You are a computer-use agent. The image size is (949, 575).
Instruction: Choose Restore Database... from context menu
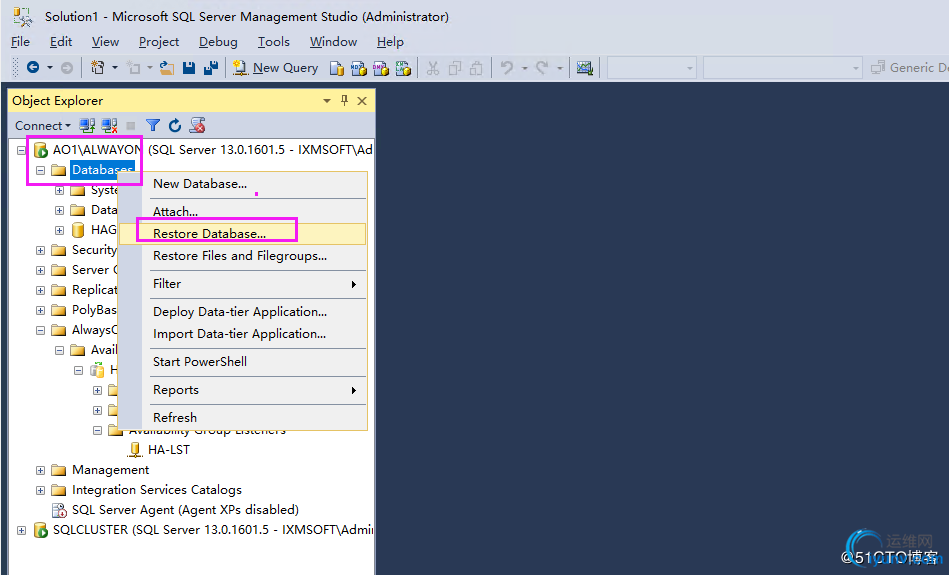pos(242,234)
